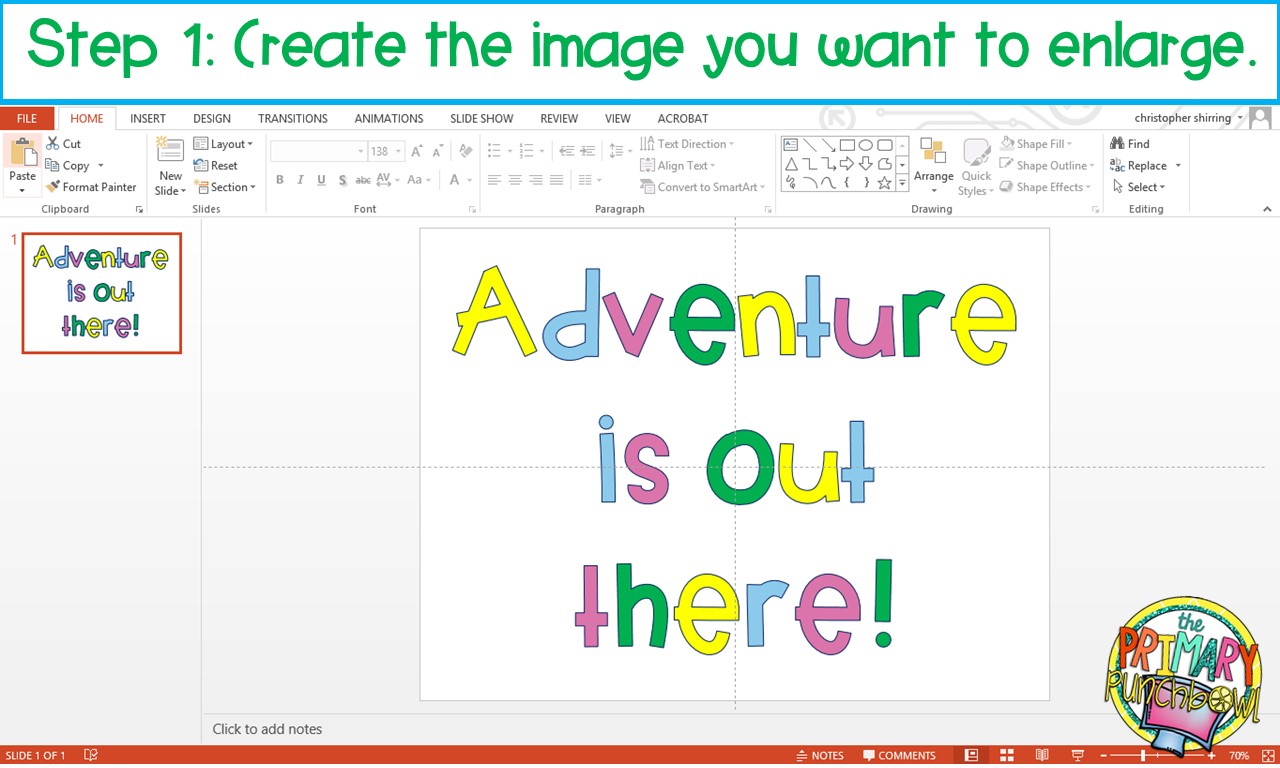Click the Clear All Formatting eraser icon
1280x768 pixels.
[465, 151]
